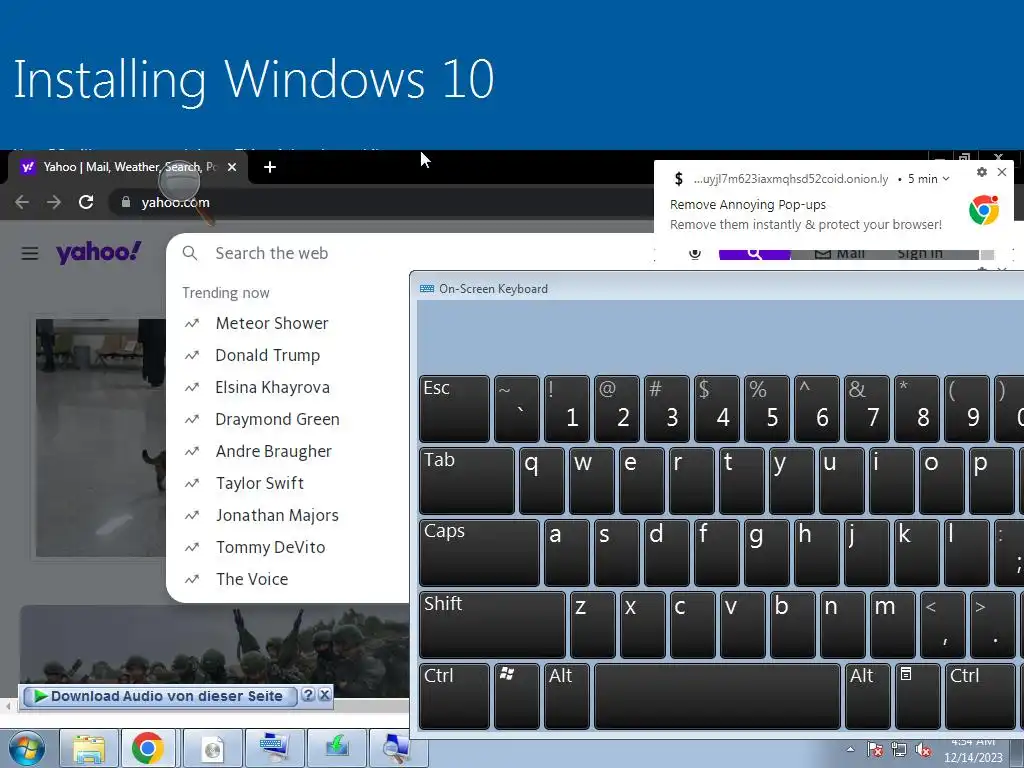Click the m key on On-Screen Keyboard
Screen dimensions: 1024x768
point(892,624)
